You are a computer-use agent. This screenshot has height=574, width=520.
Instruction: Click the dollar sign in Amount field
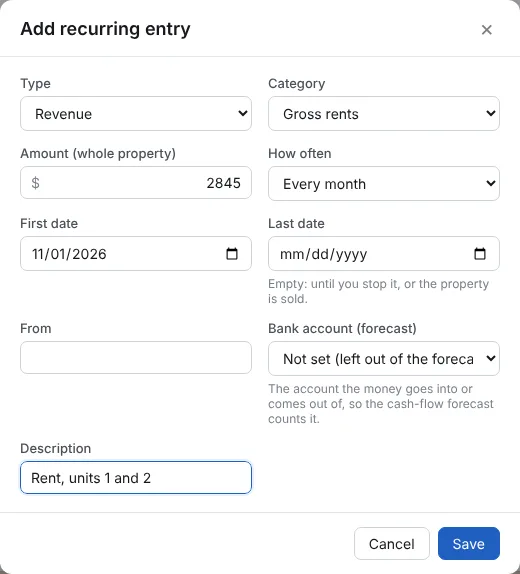point(36,183)
